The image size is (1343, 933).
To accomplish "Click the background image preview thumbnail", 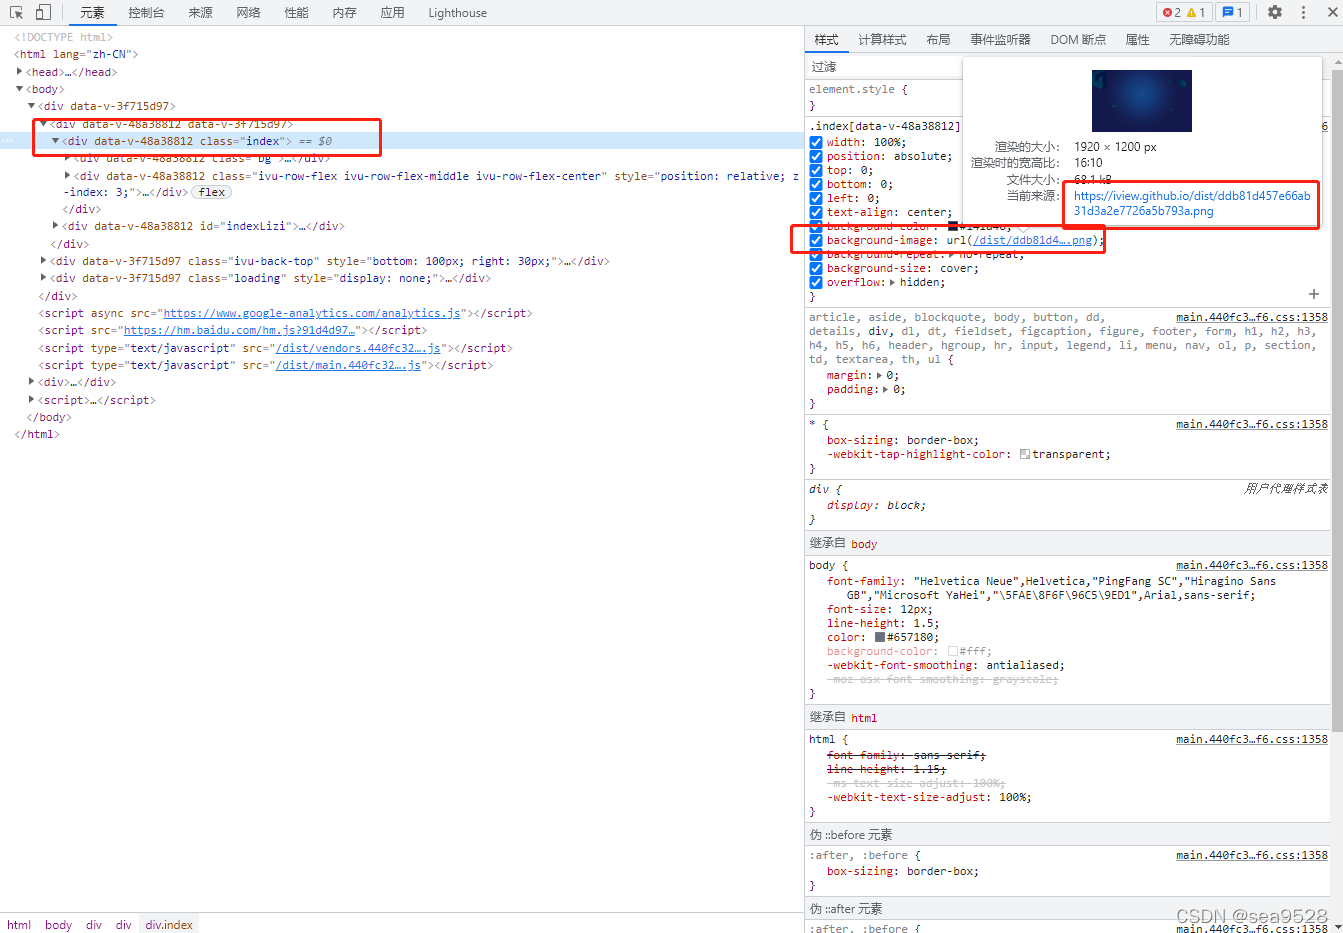I will 1142,101.
